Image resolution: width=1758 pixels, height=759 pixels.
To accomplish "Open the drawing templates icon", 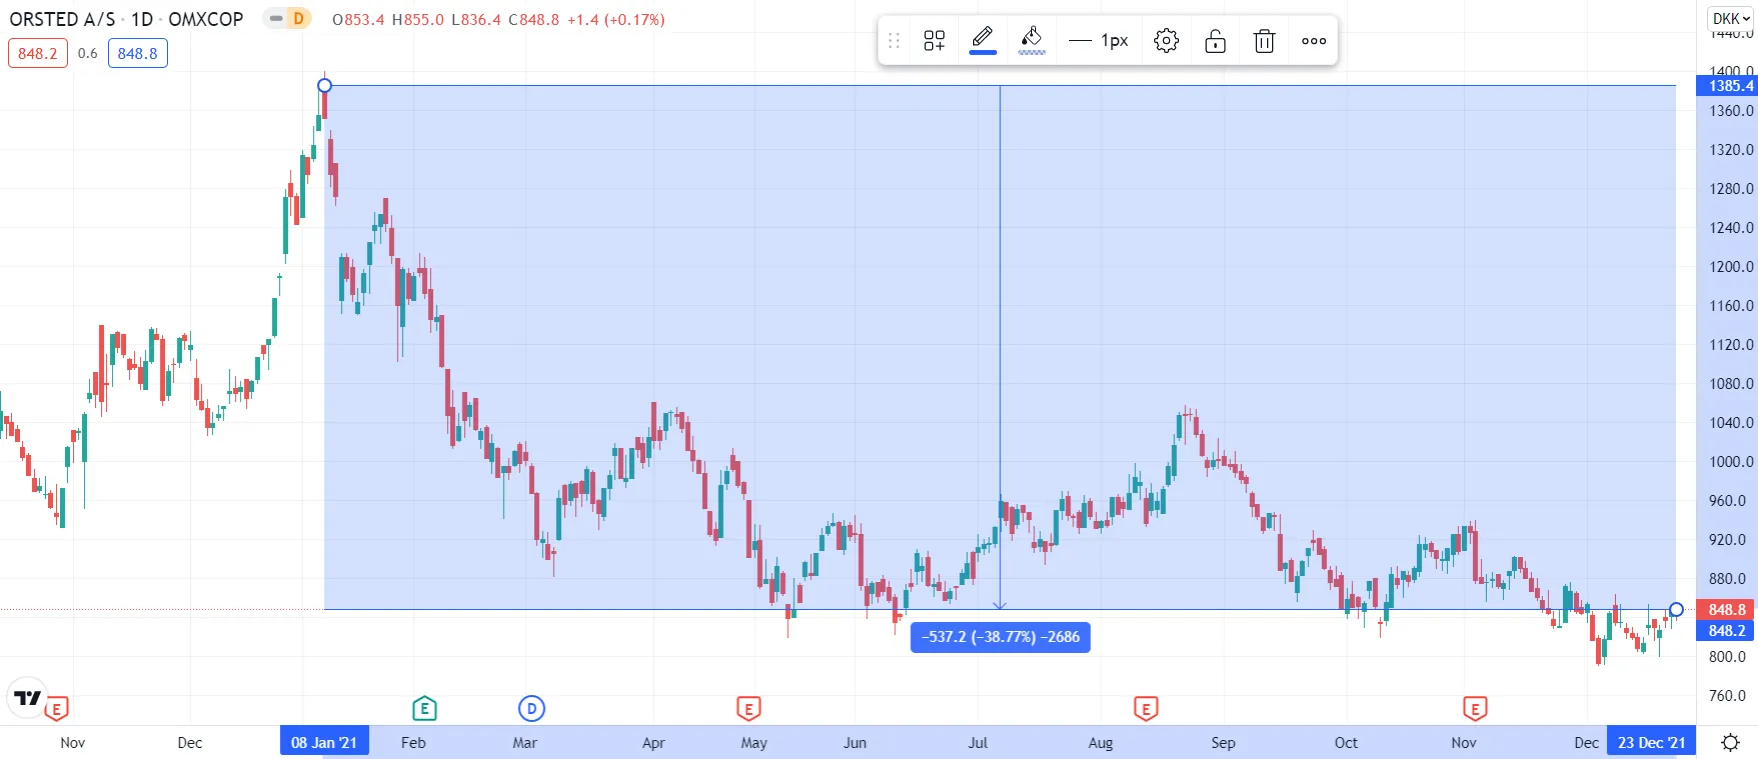I will click(934, 41).
